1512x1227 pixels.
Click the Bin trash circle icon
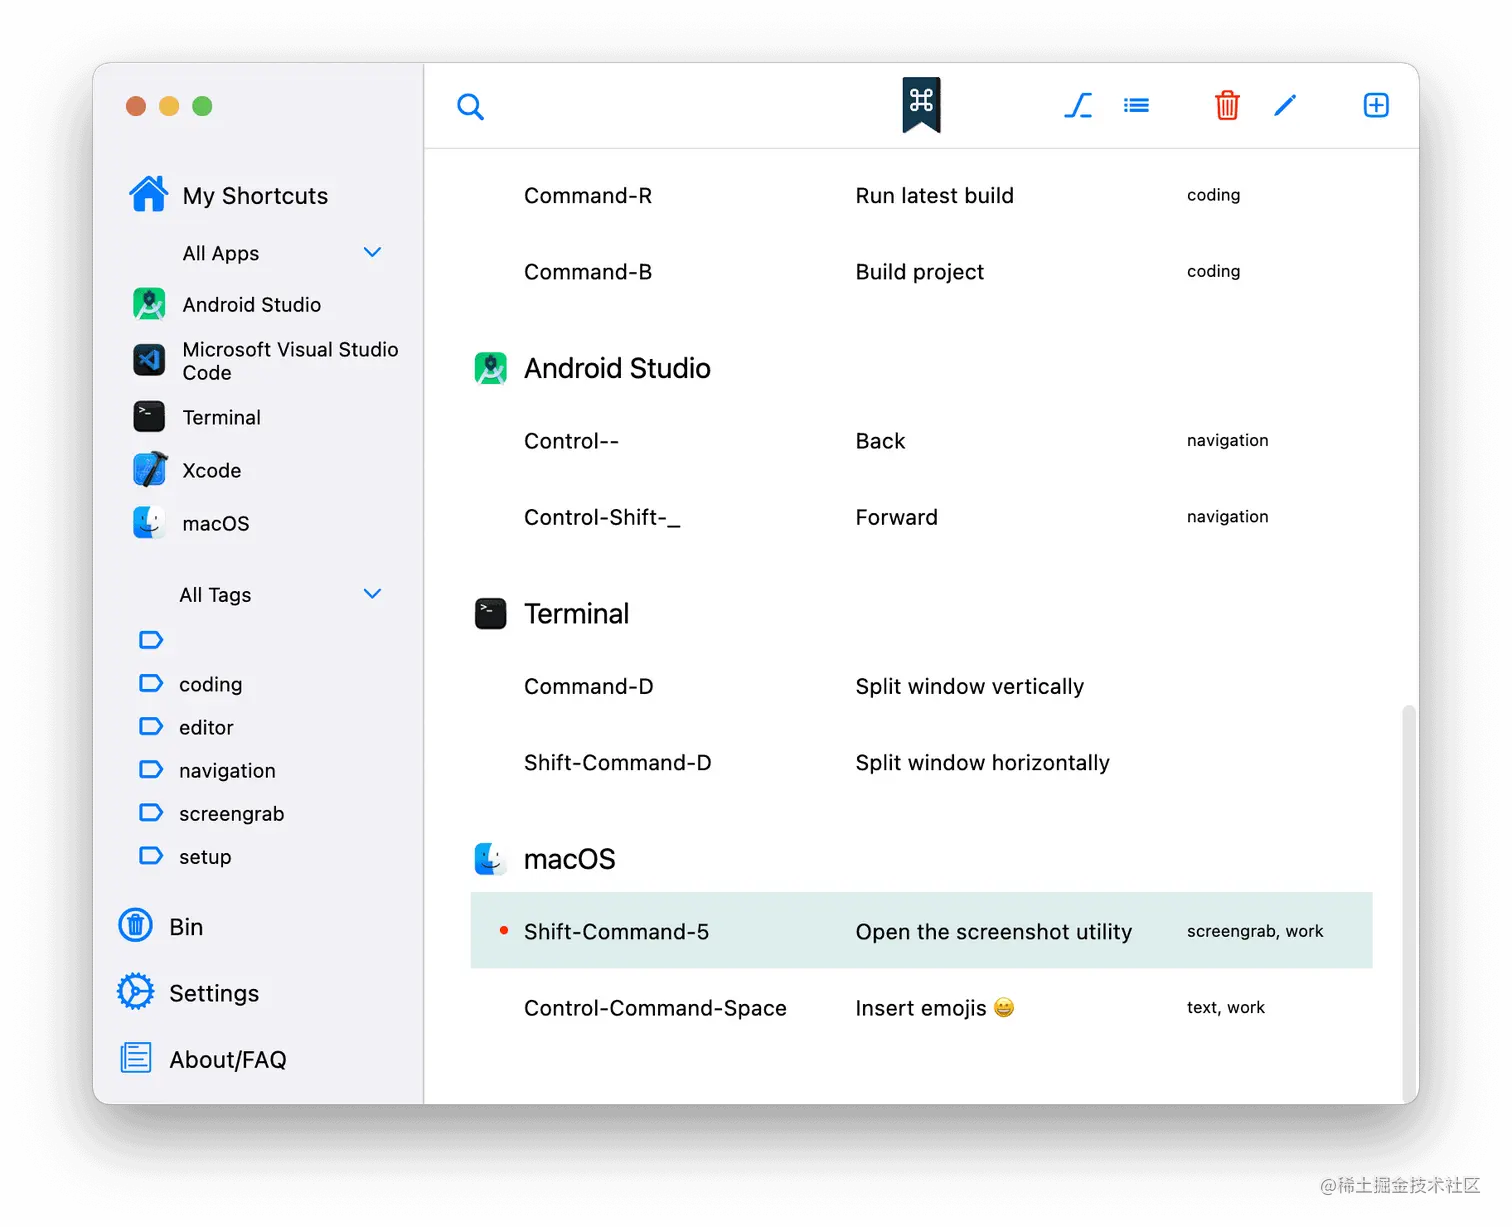click(136, 925)
